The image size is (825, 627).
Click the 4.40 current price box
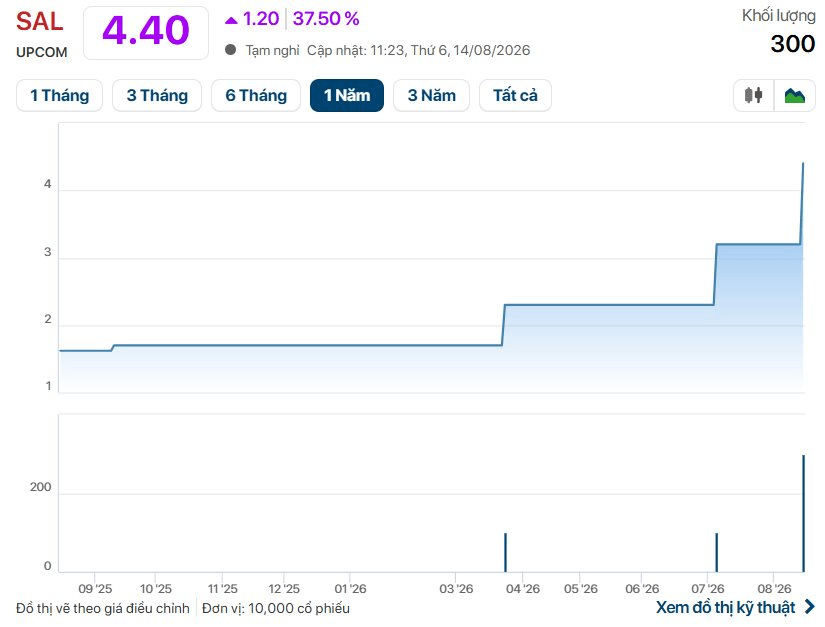click(x=146, y=32)
